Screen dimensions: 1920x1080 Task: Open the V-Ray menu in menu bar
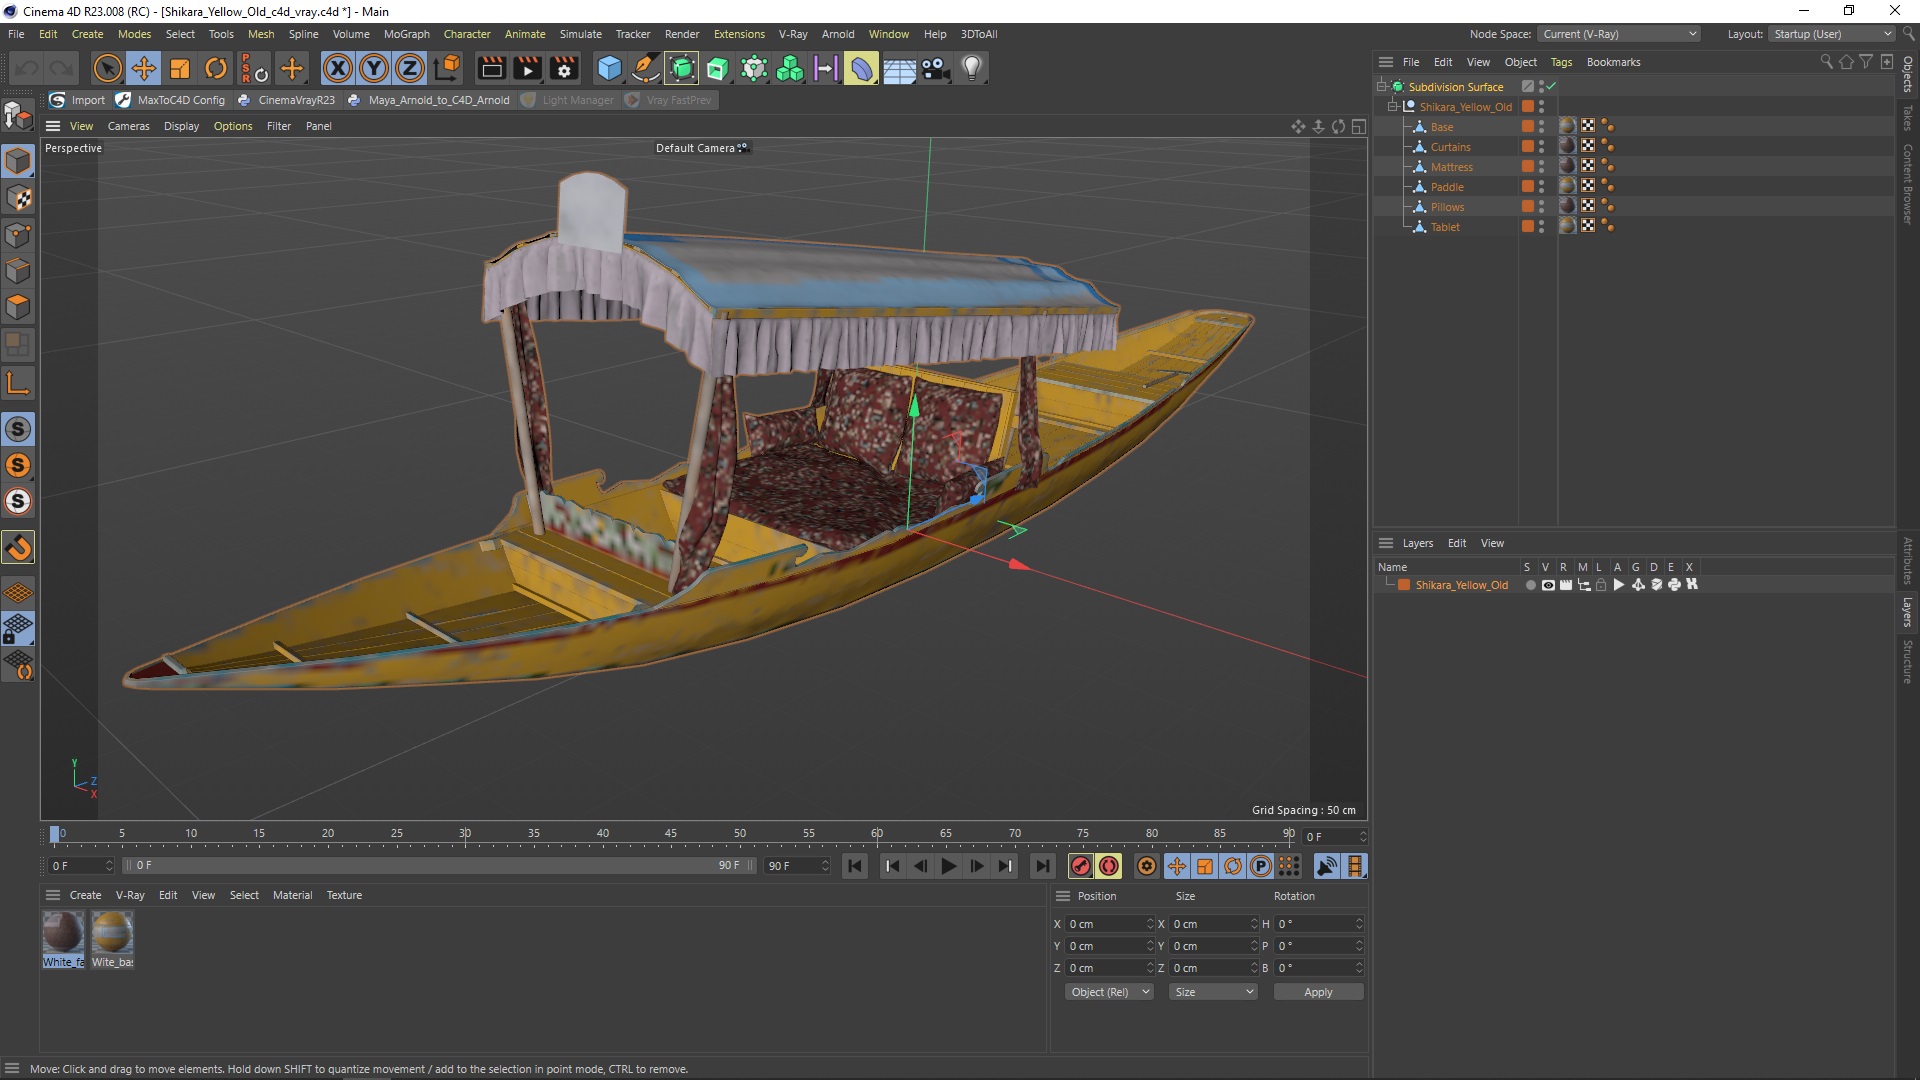point(793,34)
